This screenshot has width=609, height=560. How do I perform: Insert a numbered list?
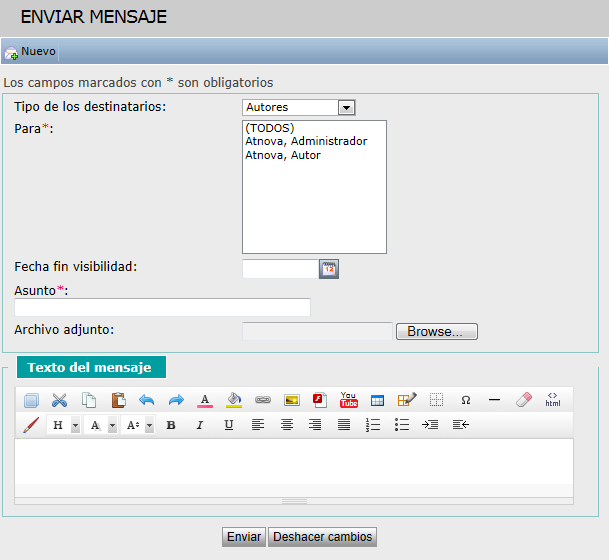tap(373, 425)
